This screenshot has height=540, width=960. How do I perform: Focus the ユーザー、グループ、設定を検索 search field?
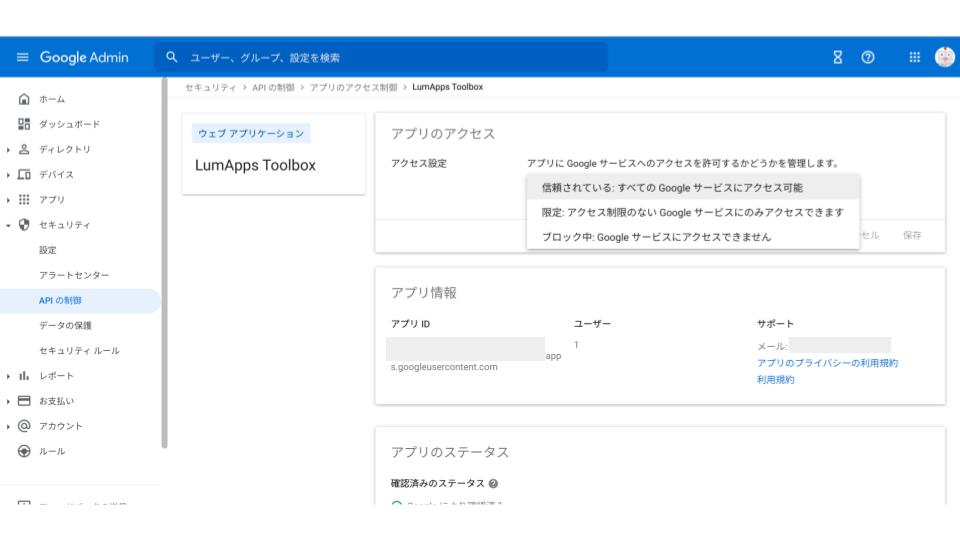point(380,57)
